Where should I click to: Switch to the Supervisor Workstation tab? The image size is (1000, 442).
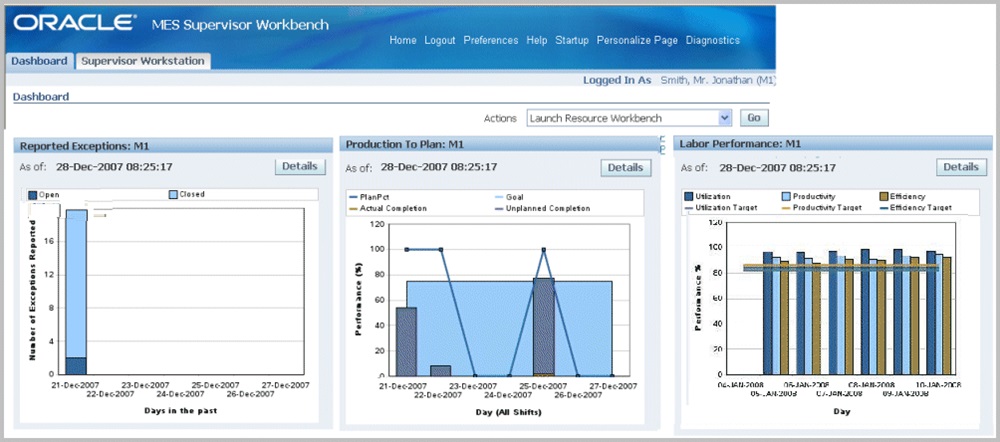pos(143,61)
